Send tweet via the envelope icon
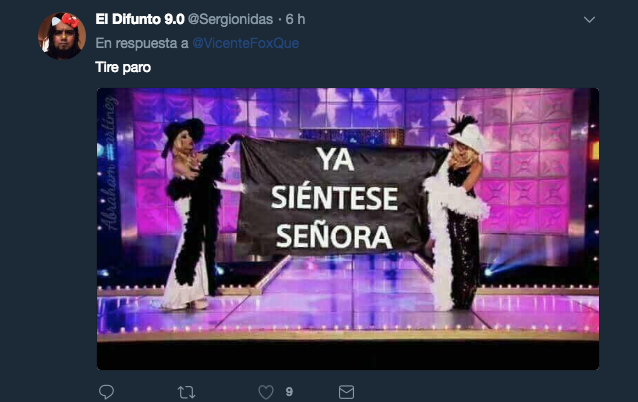 click(x=346, y=392)
